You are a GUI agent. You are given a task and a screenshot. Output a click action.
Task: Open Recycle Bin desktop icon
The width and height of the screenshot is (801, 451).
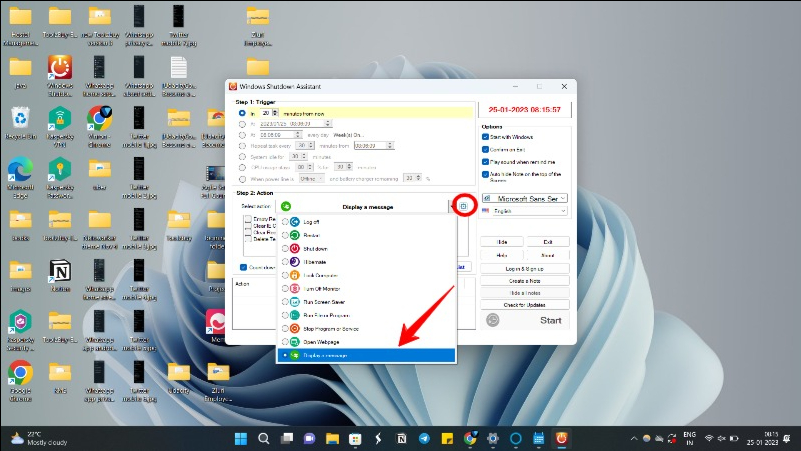click(20, 124)
